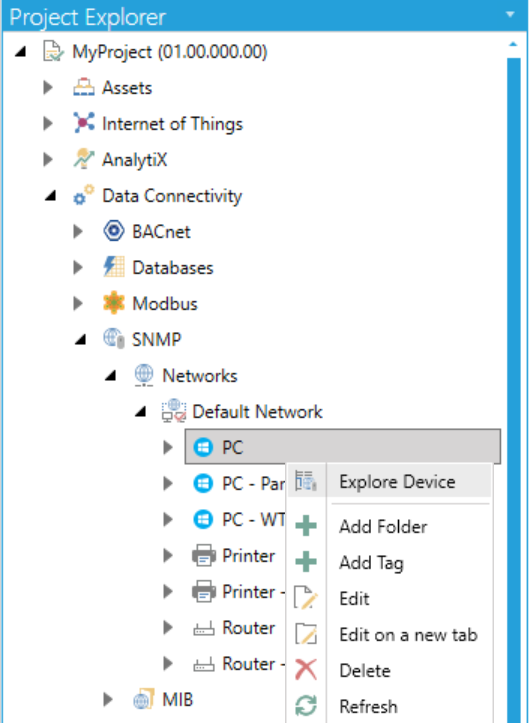Image resolution: width=532 pixels, height=723 pixels.
Task: Collapse the Data Connectivity node
Action: (50, 196)
